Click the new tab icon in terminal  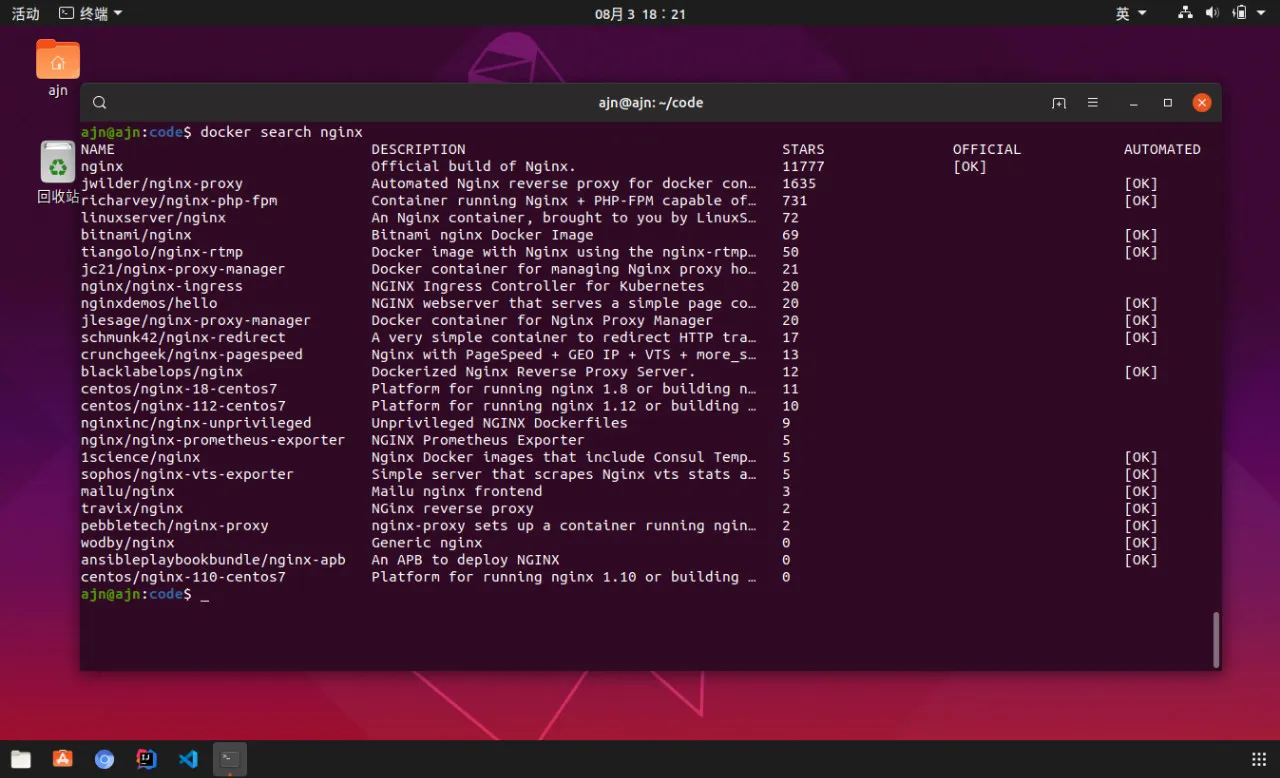point(1059,103)
